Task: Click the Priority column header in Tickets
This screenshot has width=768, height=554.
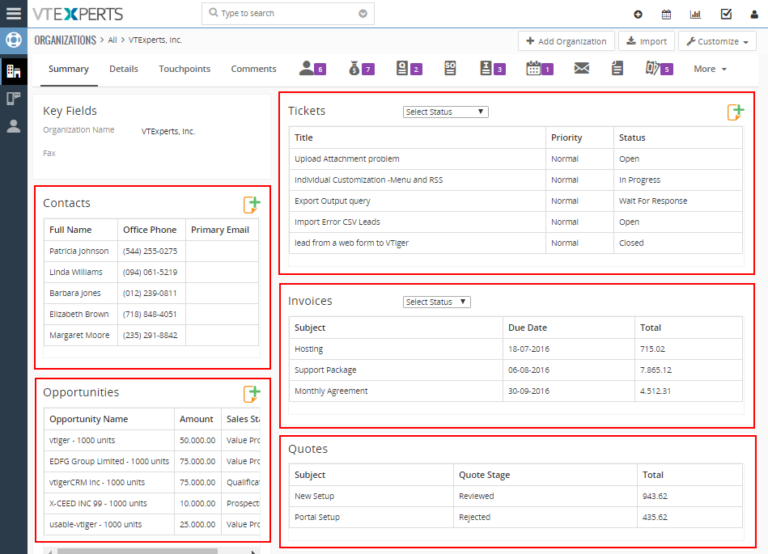Action: (x=566, y=138)
